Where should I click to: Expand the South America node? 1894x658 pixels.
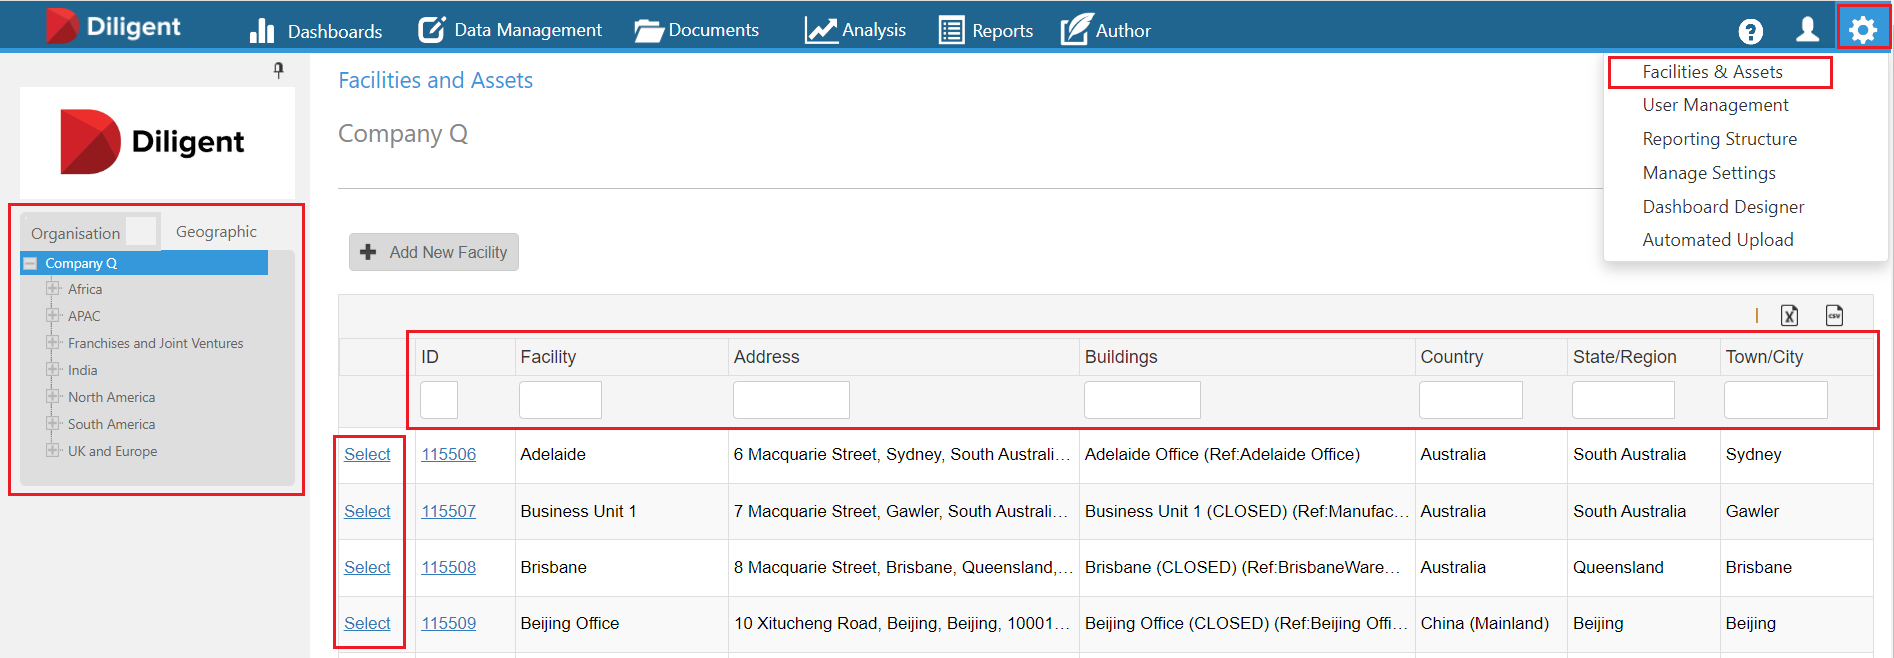point(53,424)
